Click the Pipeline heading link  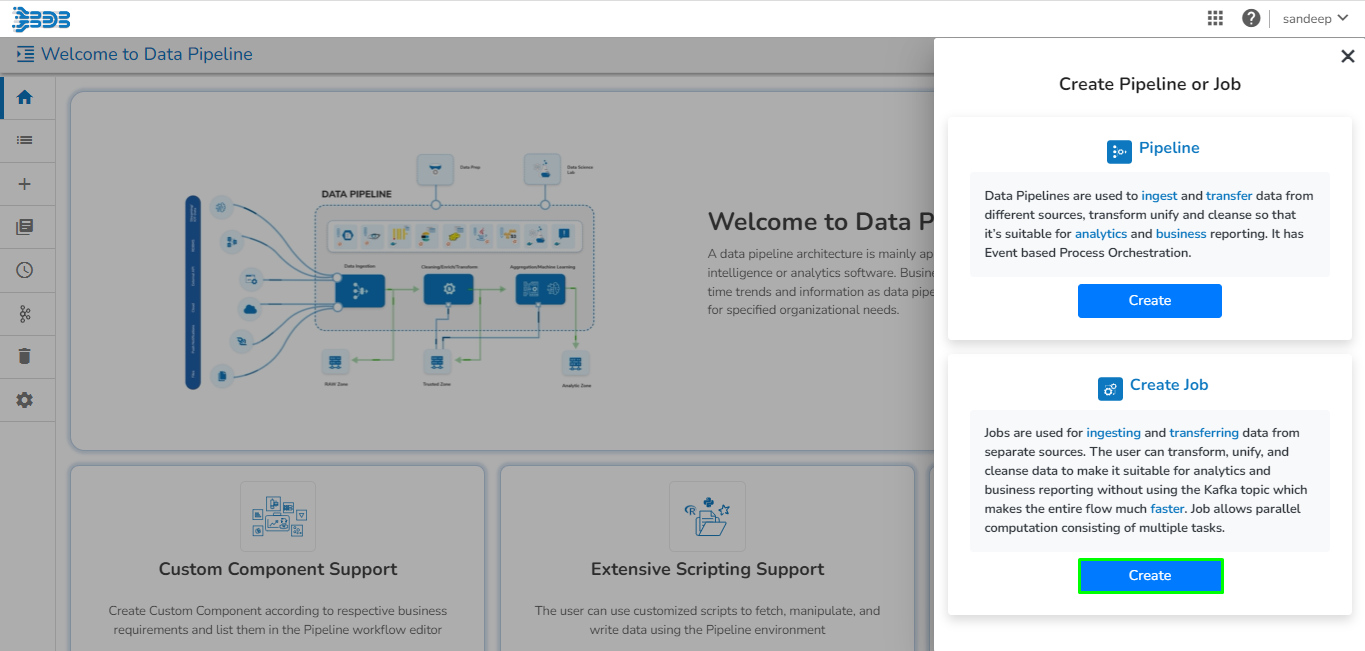(x=1169, y=148)
